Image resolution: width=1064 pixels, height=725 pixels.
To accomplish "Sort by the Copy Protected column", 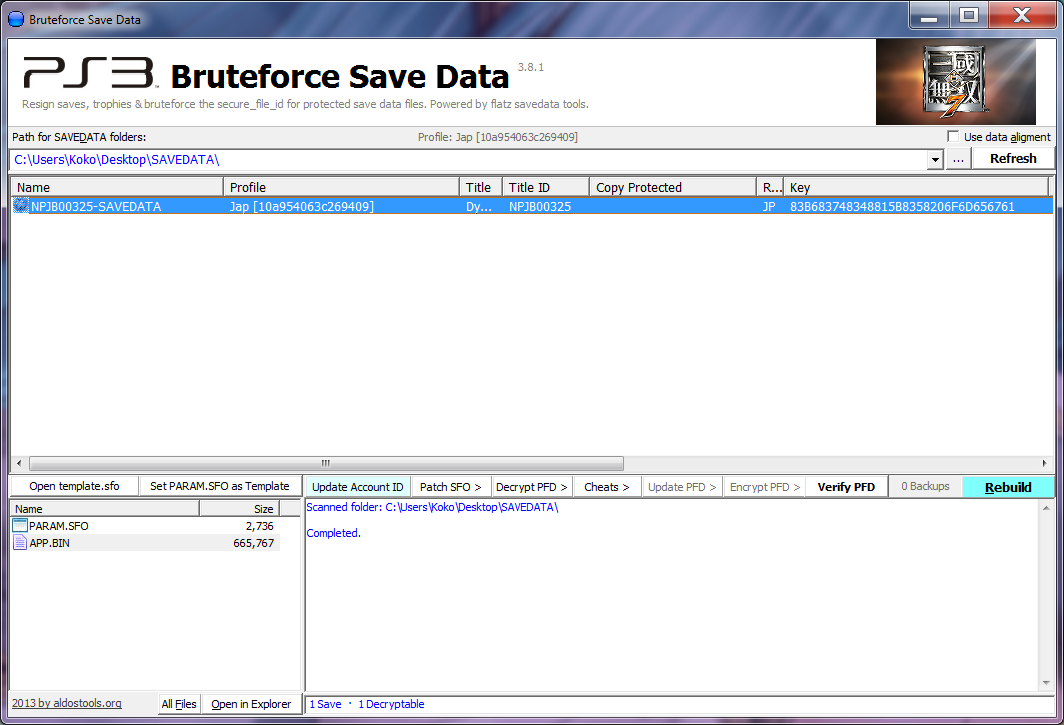I will coord(672,187).
